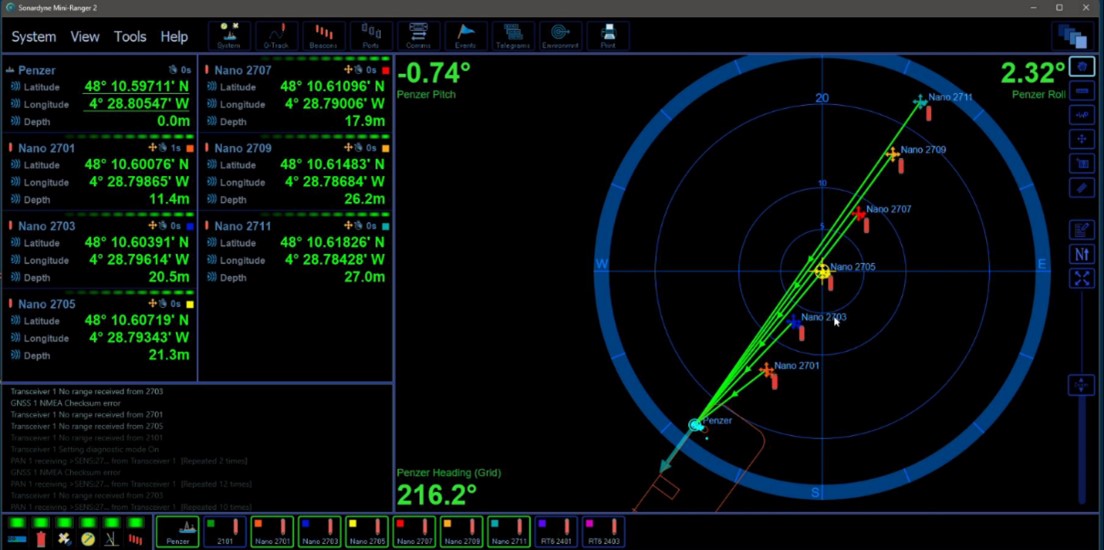Toggle the Nano 2705 beacon button
Image resolution: width=1104 pixels, height=550 pixels.
367,531
